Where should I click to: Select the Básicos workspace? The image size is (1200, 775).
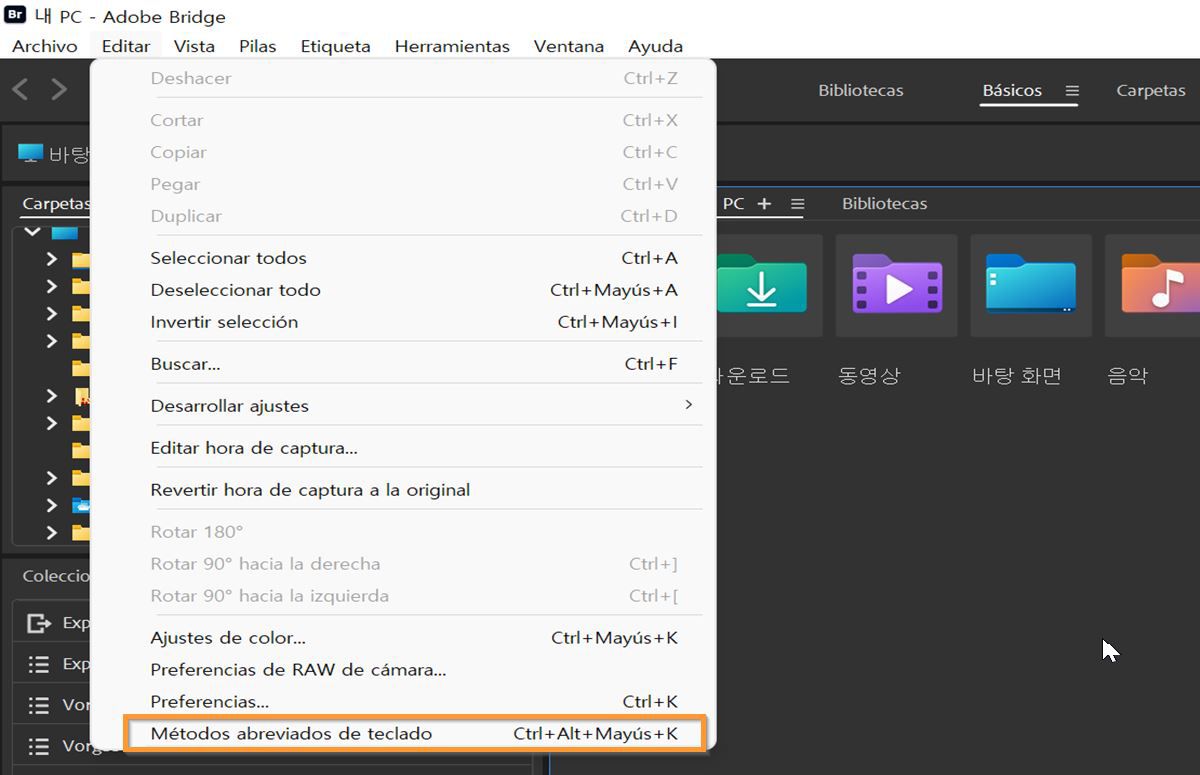(1012, 90)
